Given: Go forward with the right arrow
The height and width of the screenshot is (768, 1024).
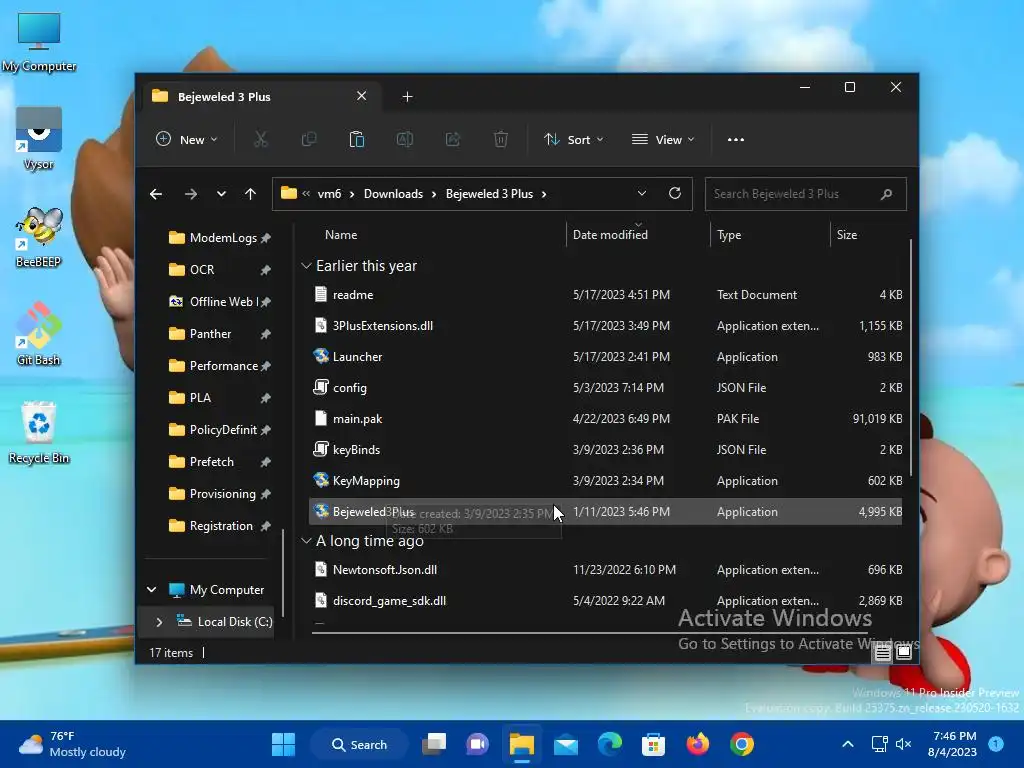Looking at the screenshot, I should click(190, 194).
